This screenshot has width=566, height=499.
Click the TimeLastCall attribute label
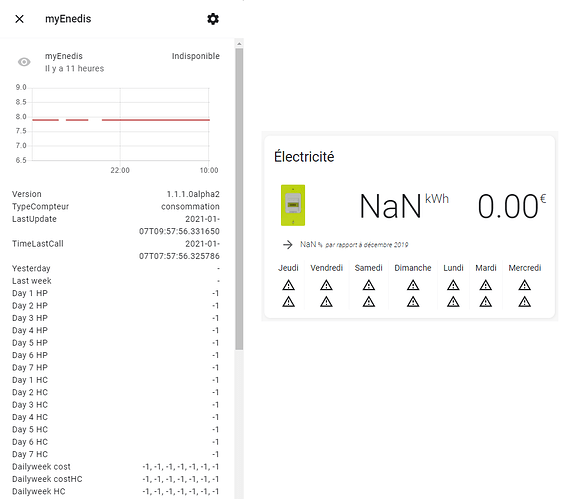coord(38,244)
